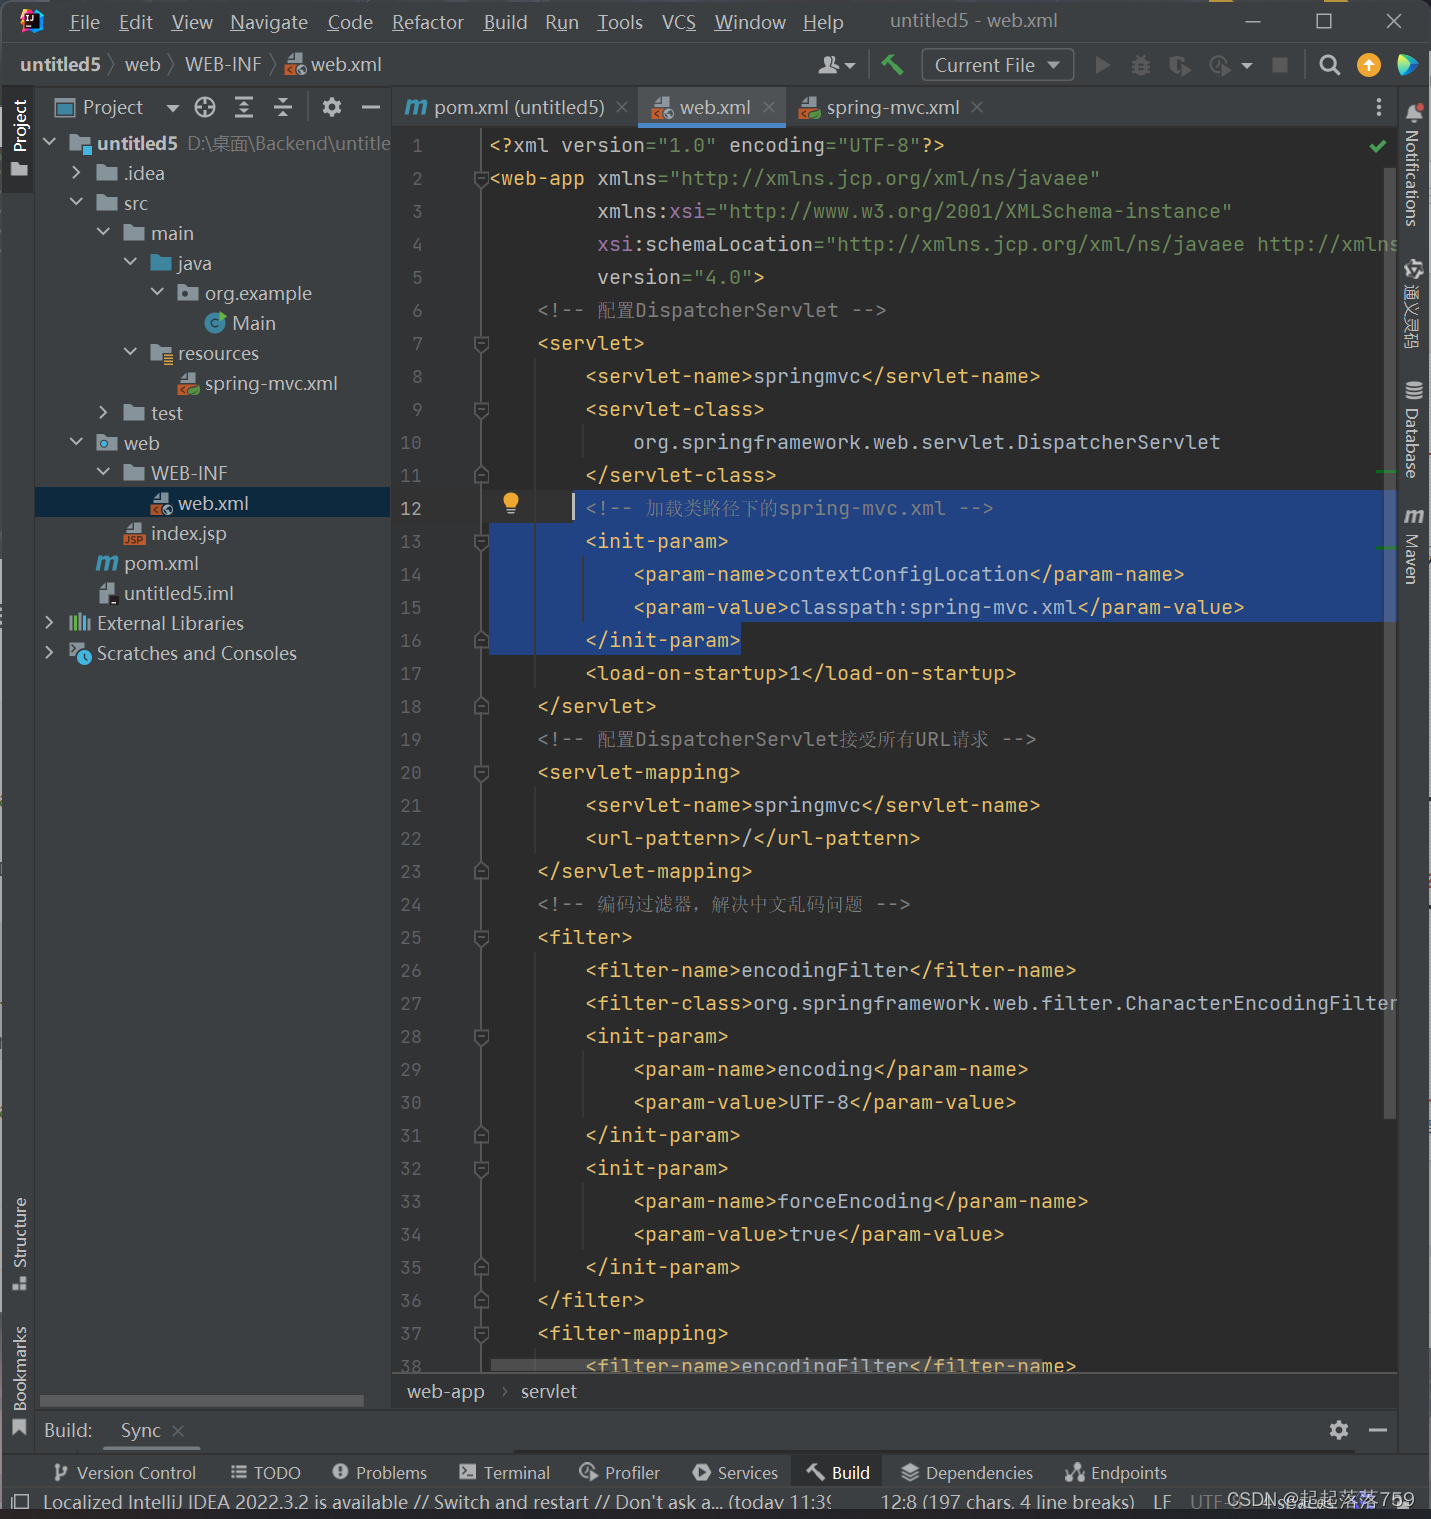This screenshot has height=1519, width=1431.
Task: Click the Project panel horizontal scrollbar
Action: tap(201, 1401)
